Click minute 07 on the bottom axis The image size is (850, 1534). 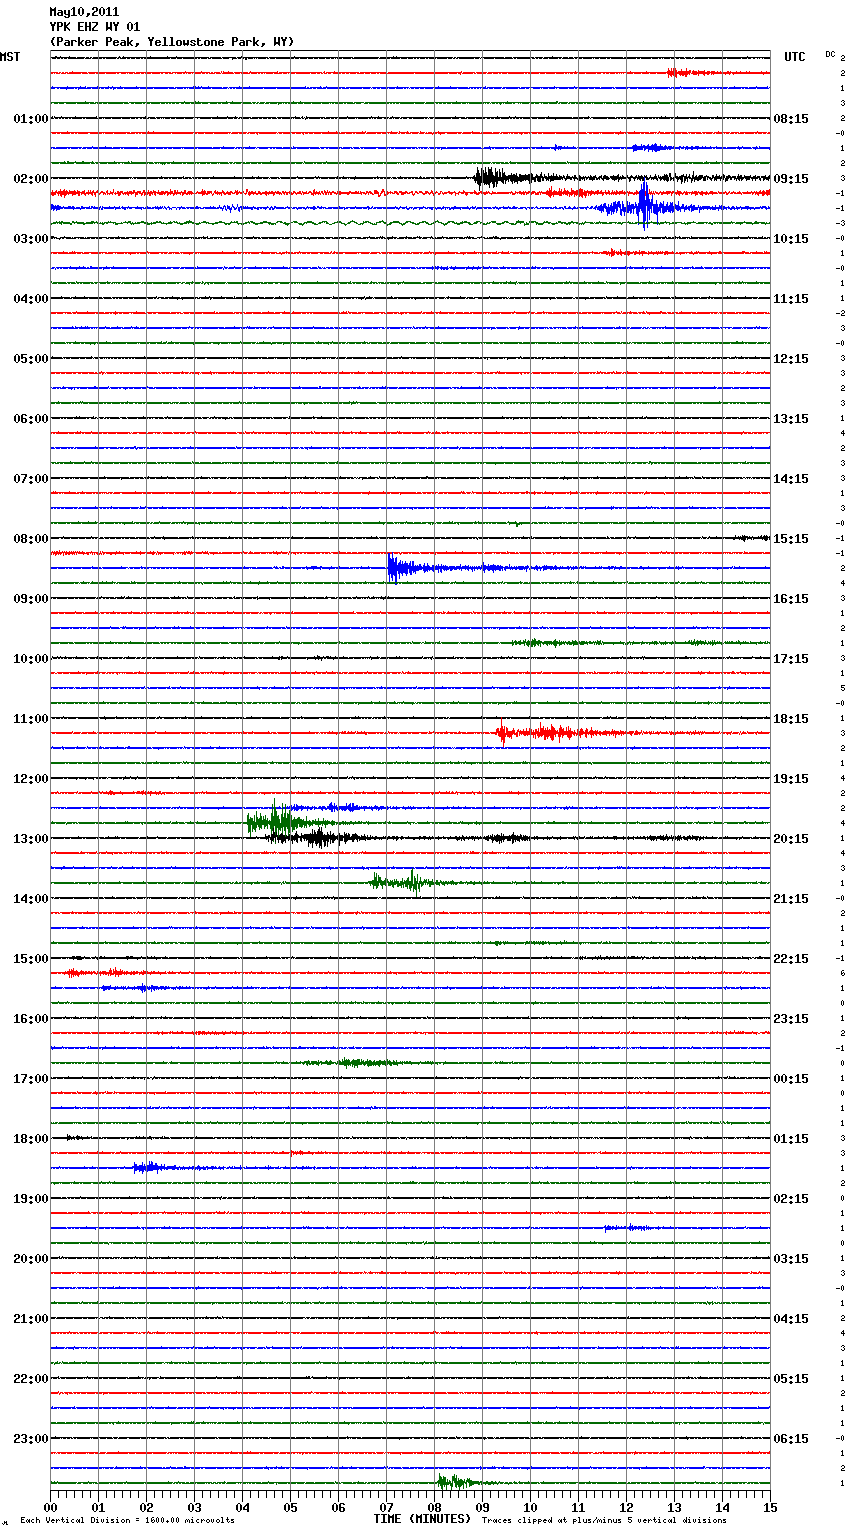tap(386, 1507)
